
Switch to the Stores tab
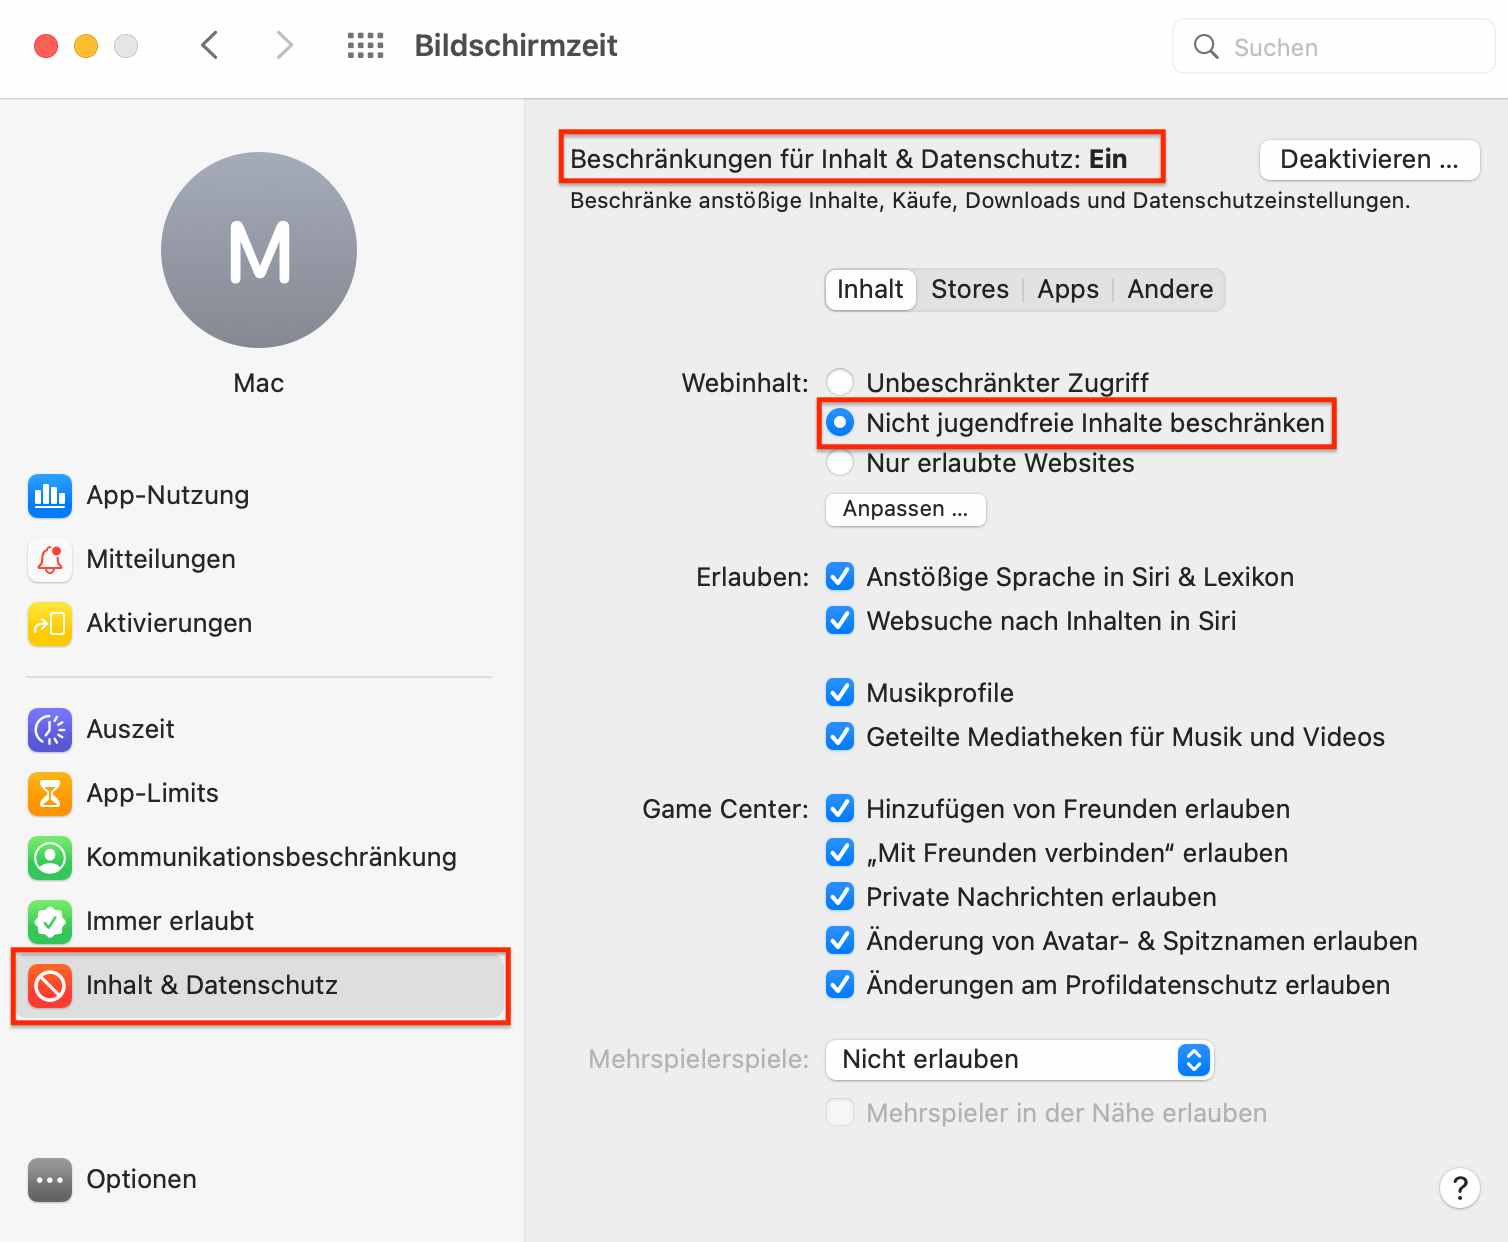pyautogui.click(x=969, y=290)
